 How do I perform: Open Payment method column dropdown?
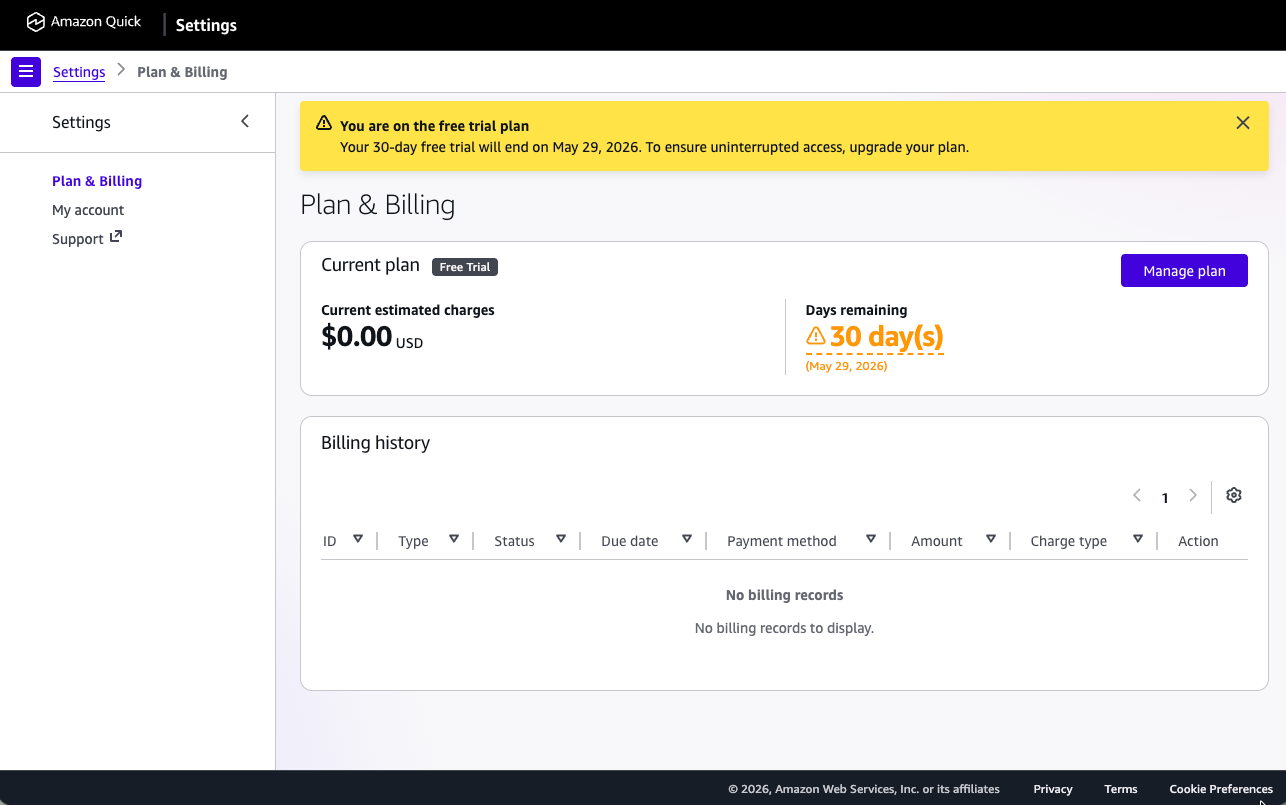871,540
